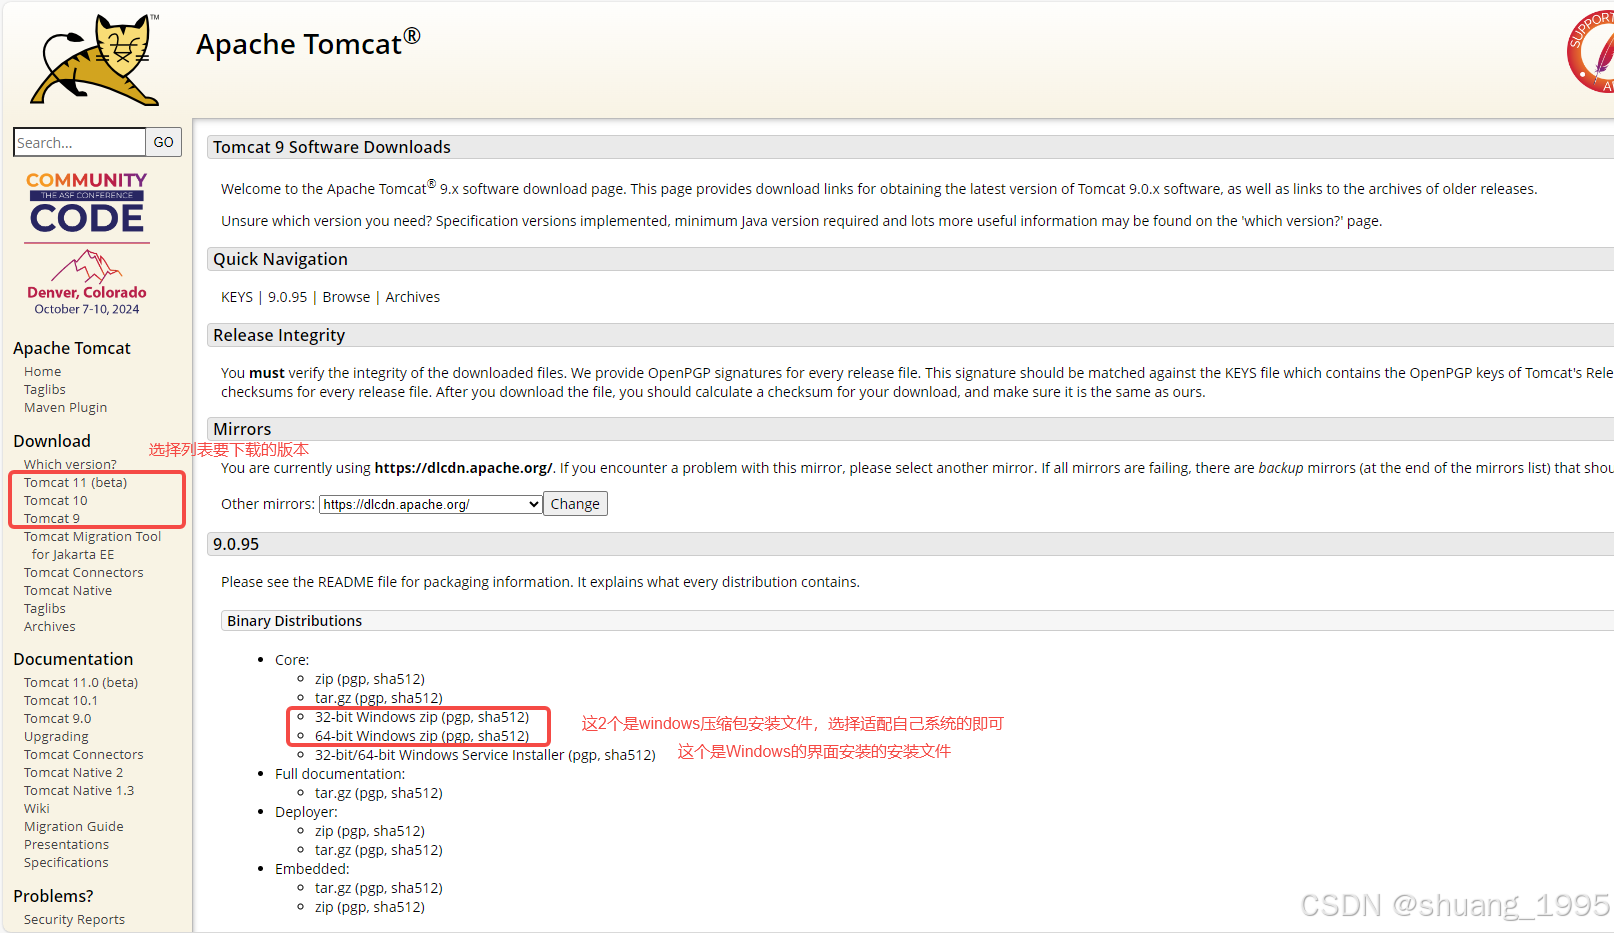Open Tomcat Native 2 documentation
The image size is (1614, 933).
(74, 772)
